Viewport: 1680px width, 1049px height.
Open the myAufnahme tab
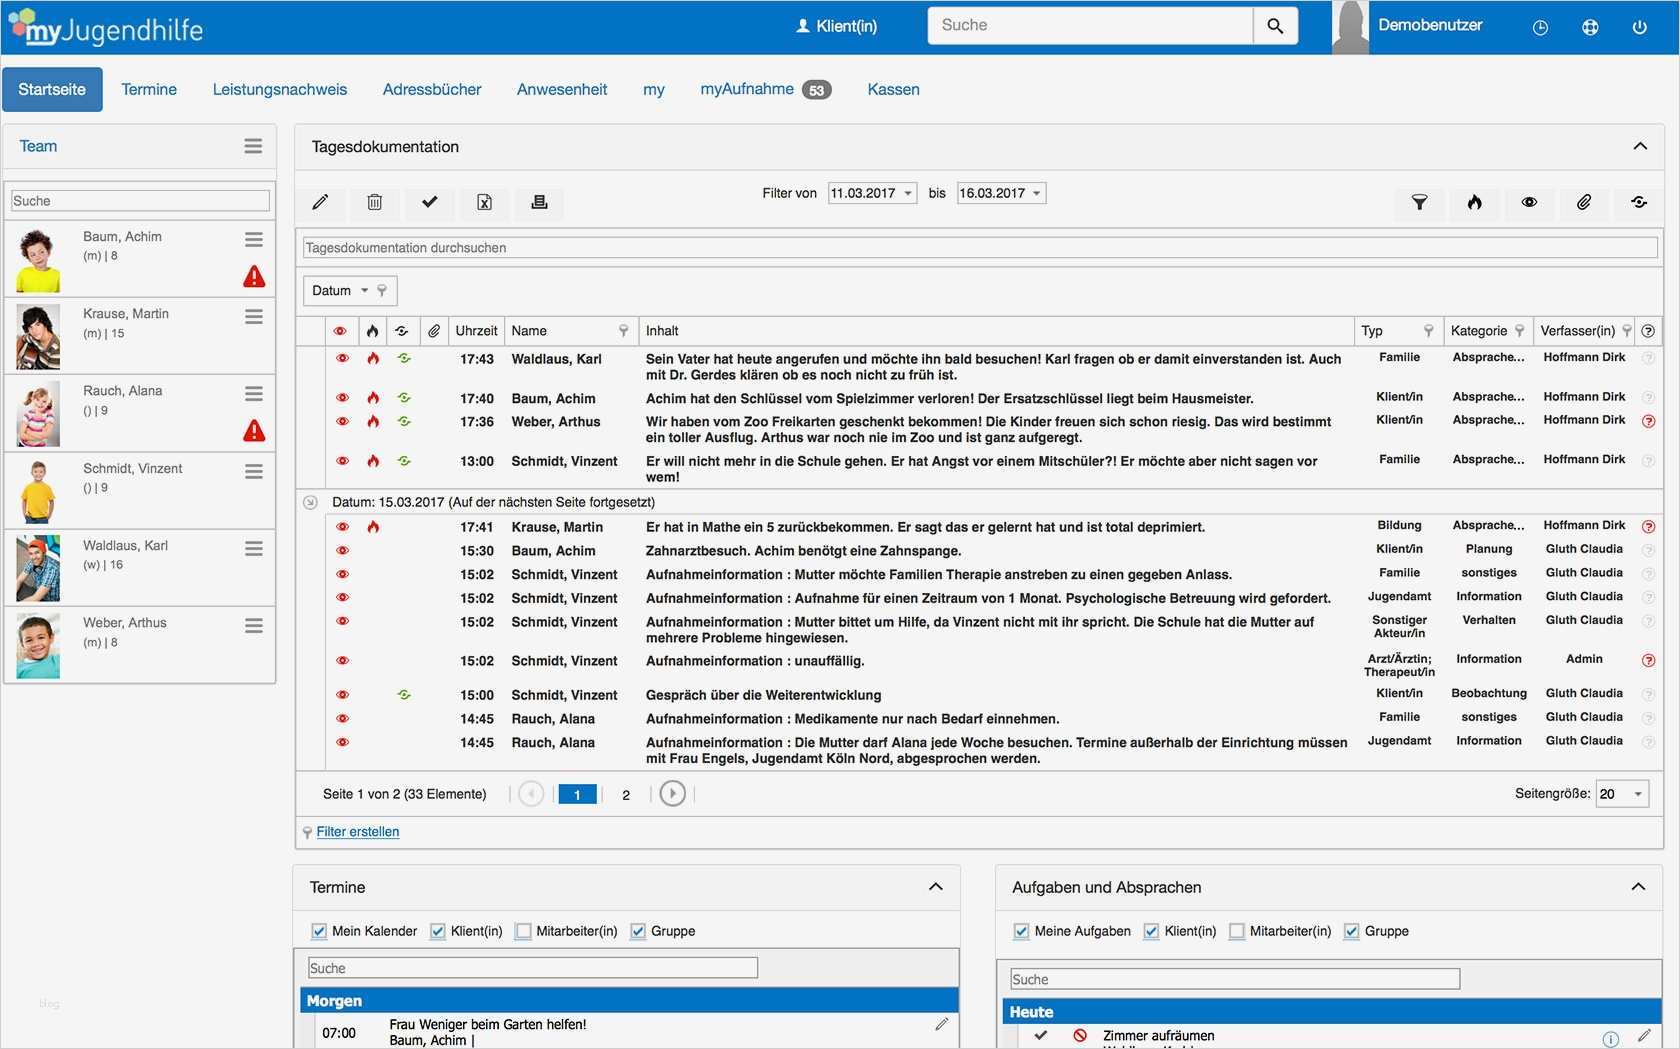[x=765, y=89]
